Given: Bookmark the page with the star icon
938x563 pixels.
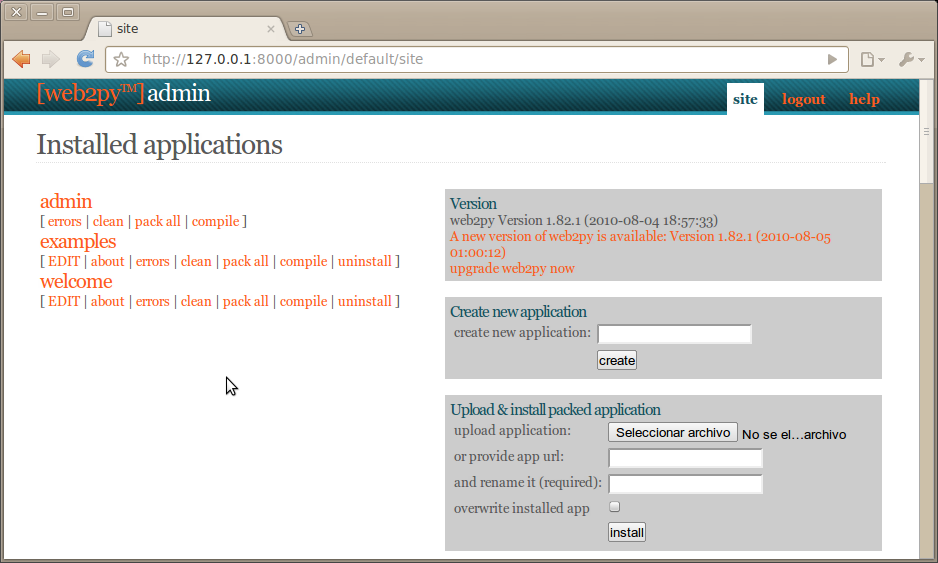Looking at the screenshot, I should pos(121,59).
